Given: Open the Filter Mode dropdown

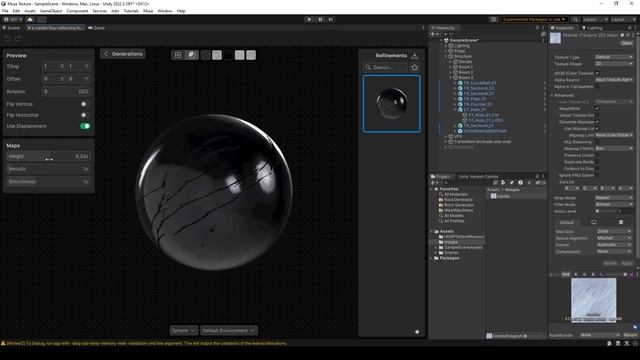Looking at the screenshot, I should pyautogui.click(x=614, y=204).
